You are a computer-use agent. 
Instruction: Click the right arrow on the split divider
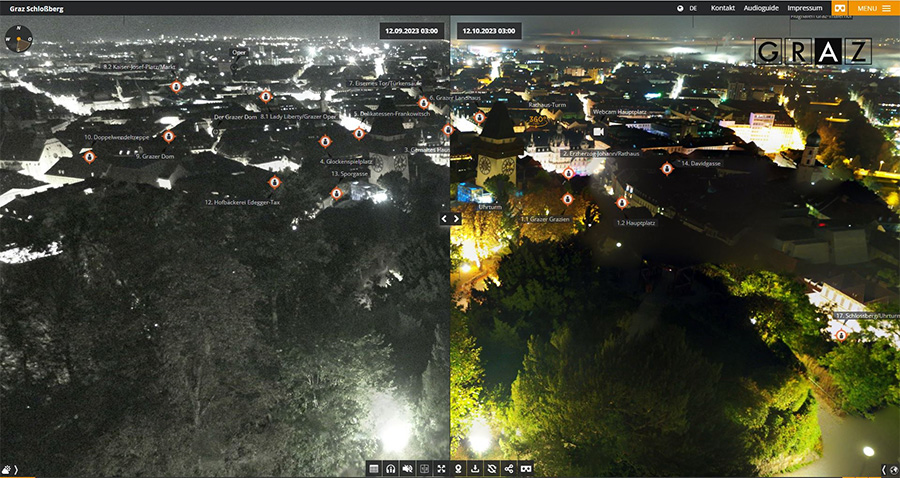(456, 219)
